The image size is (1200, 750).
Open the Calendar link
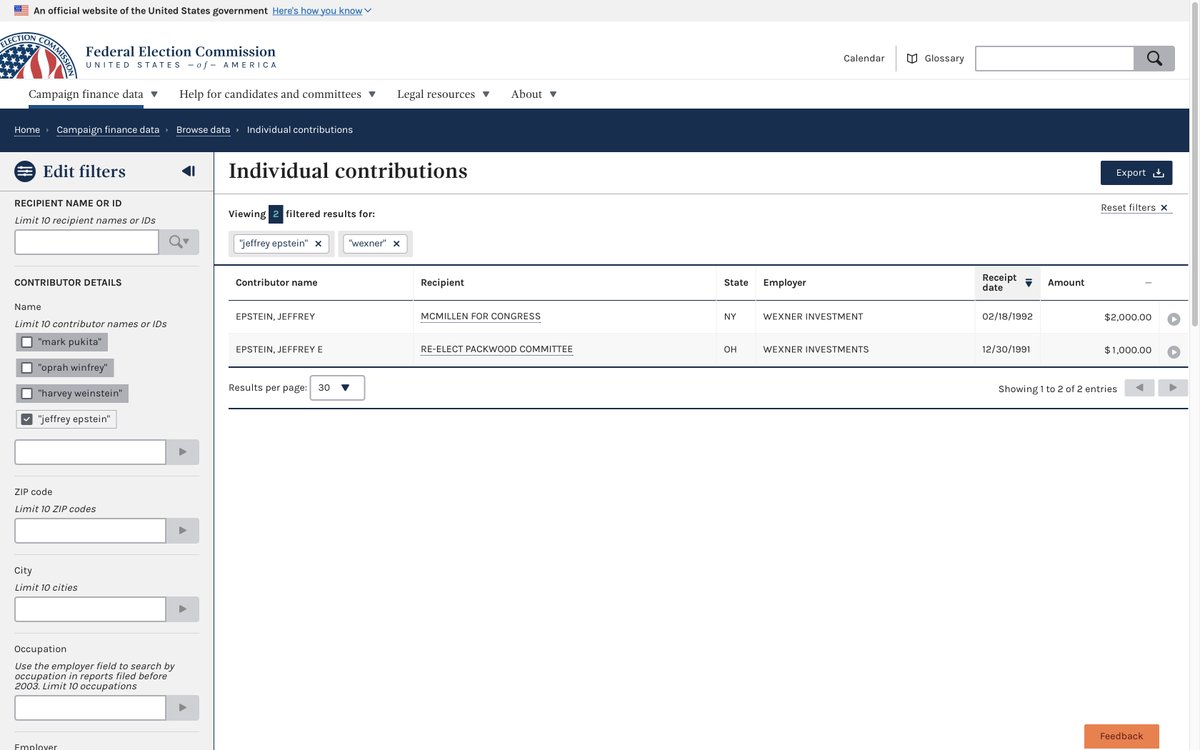pos(864,59)
